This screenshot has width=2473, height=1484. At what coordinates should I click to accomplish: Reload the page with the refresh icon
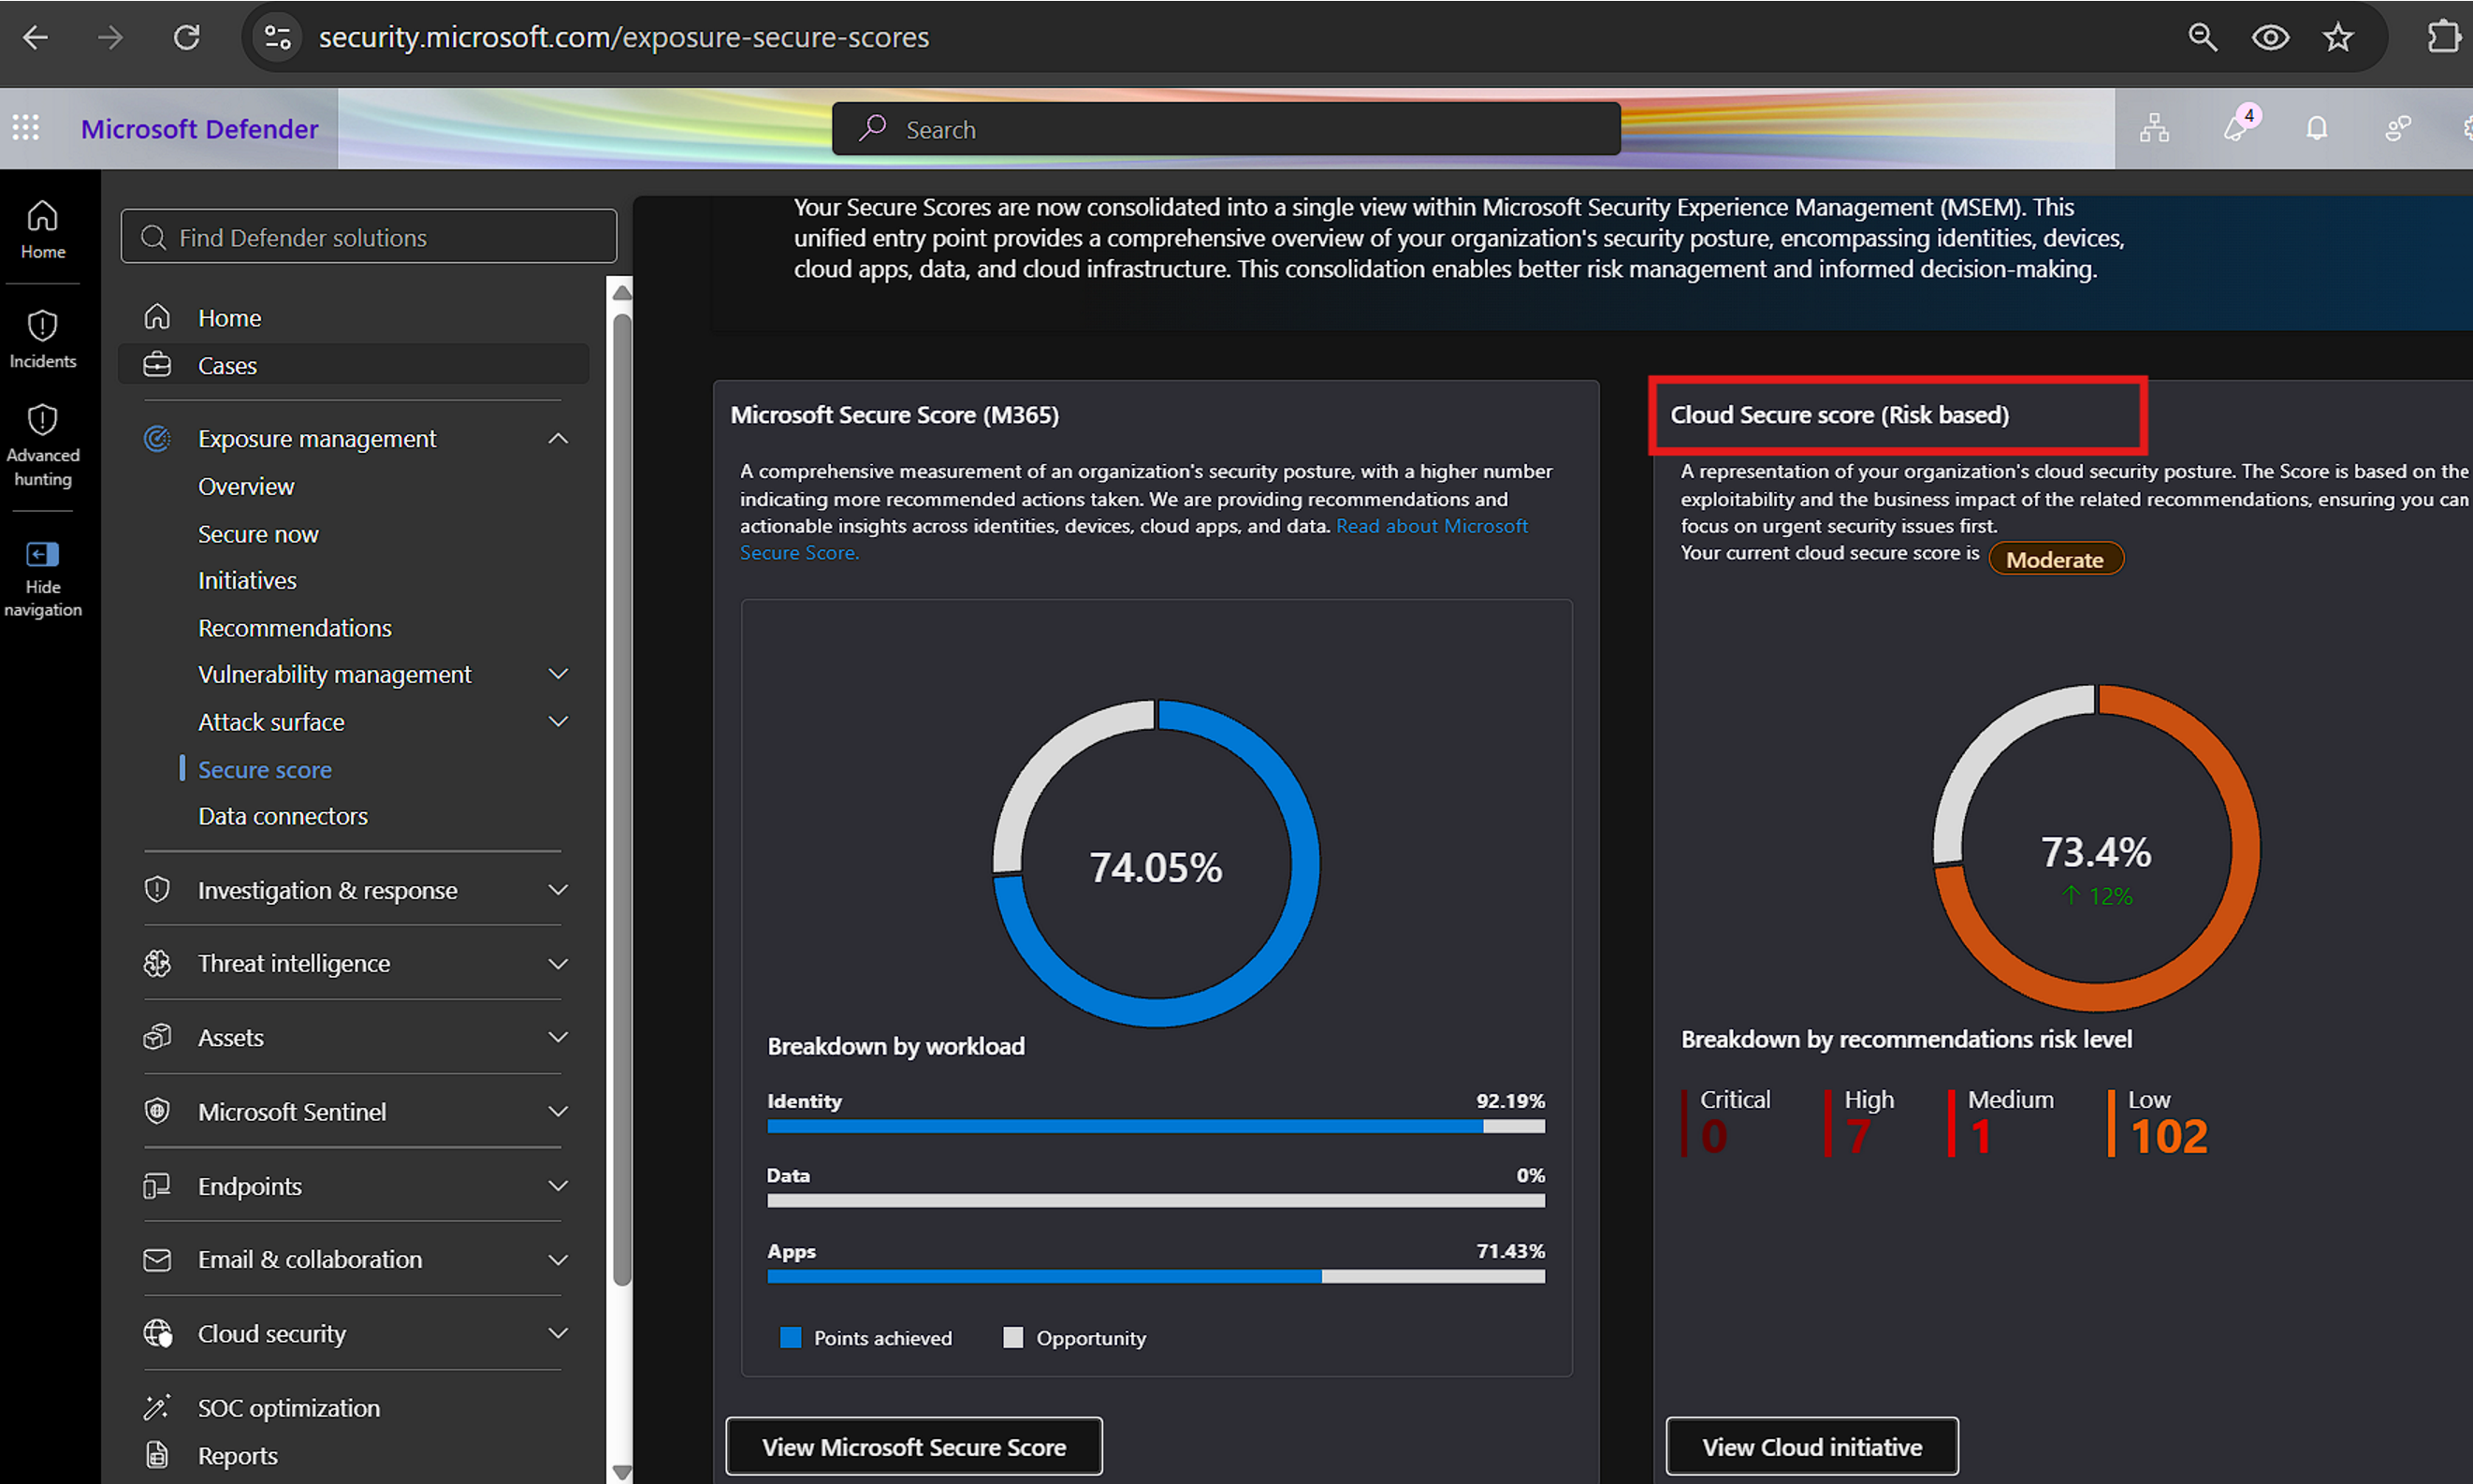(x=187, y=38)
